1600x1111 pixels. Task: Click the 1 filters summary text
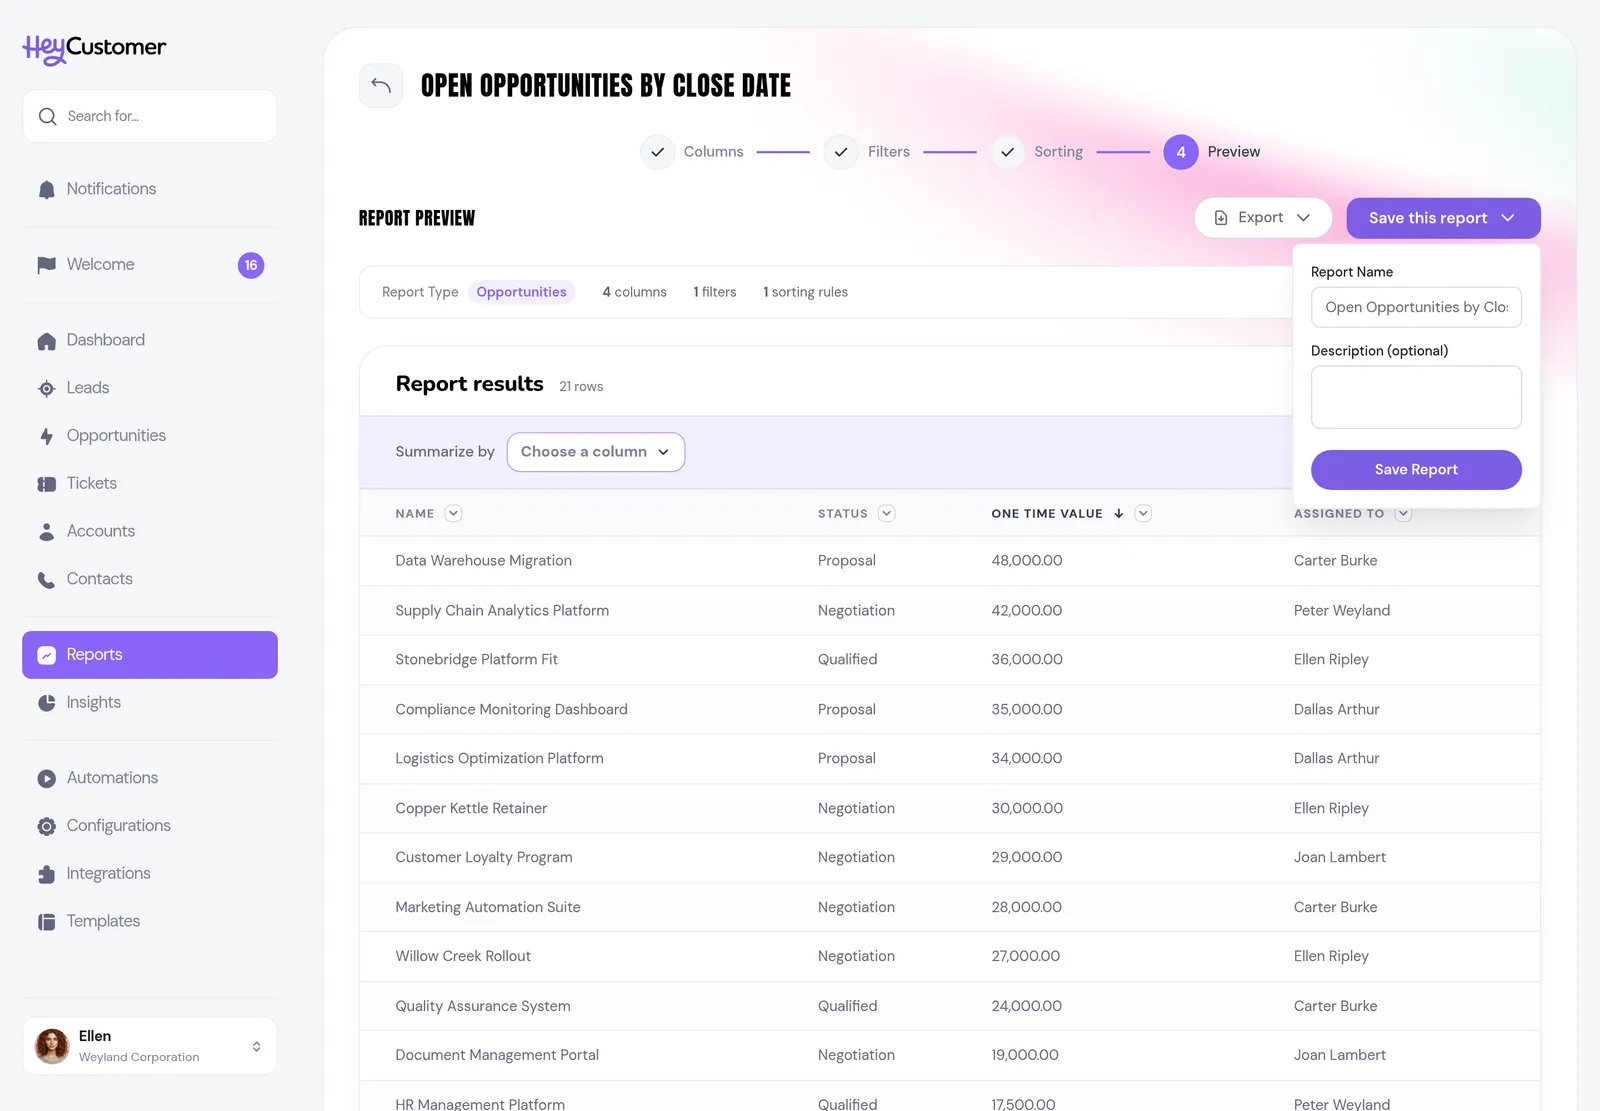[714, 292]
